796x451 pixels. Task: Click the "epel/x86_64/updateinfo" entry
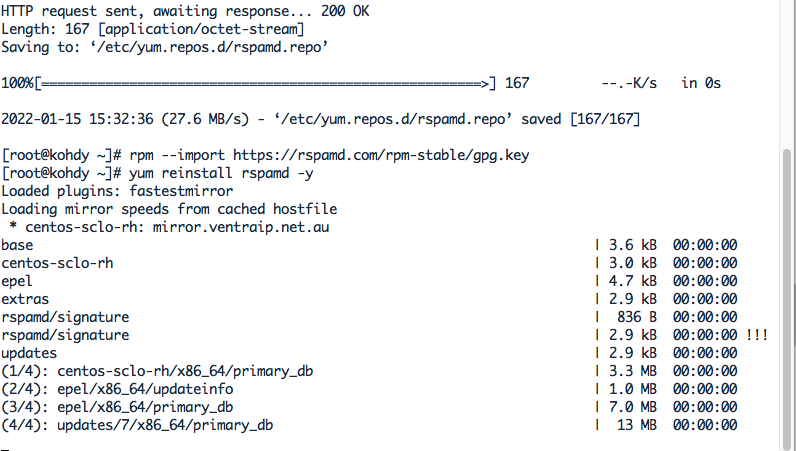(x=145, y=389)
